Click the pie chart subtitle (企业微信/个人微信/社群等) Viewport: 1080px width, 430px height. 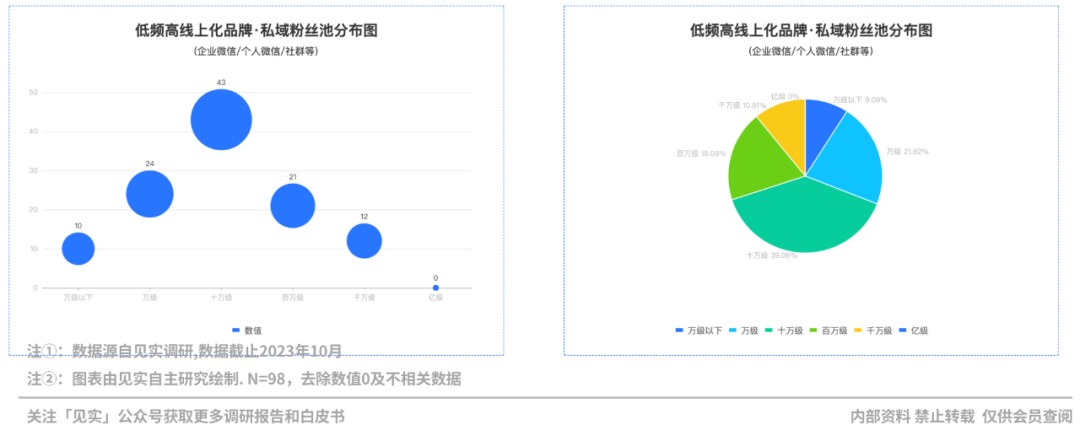(811, 51)
